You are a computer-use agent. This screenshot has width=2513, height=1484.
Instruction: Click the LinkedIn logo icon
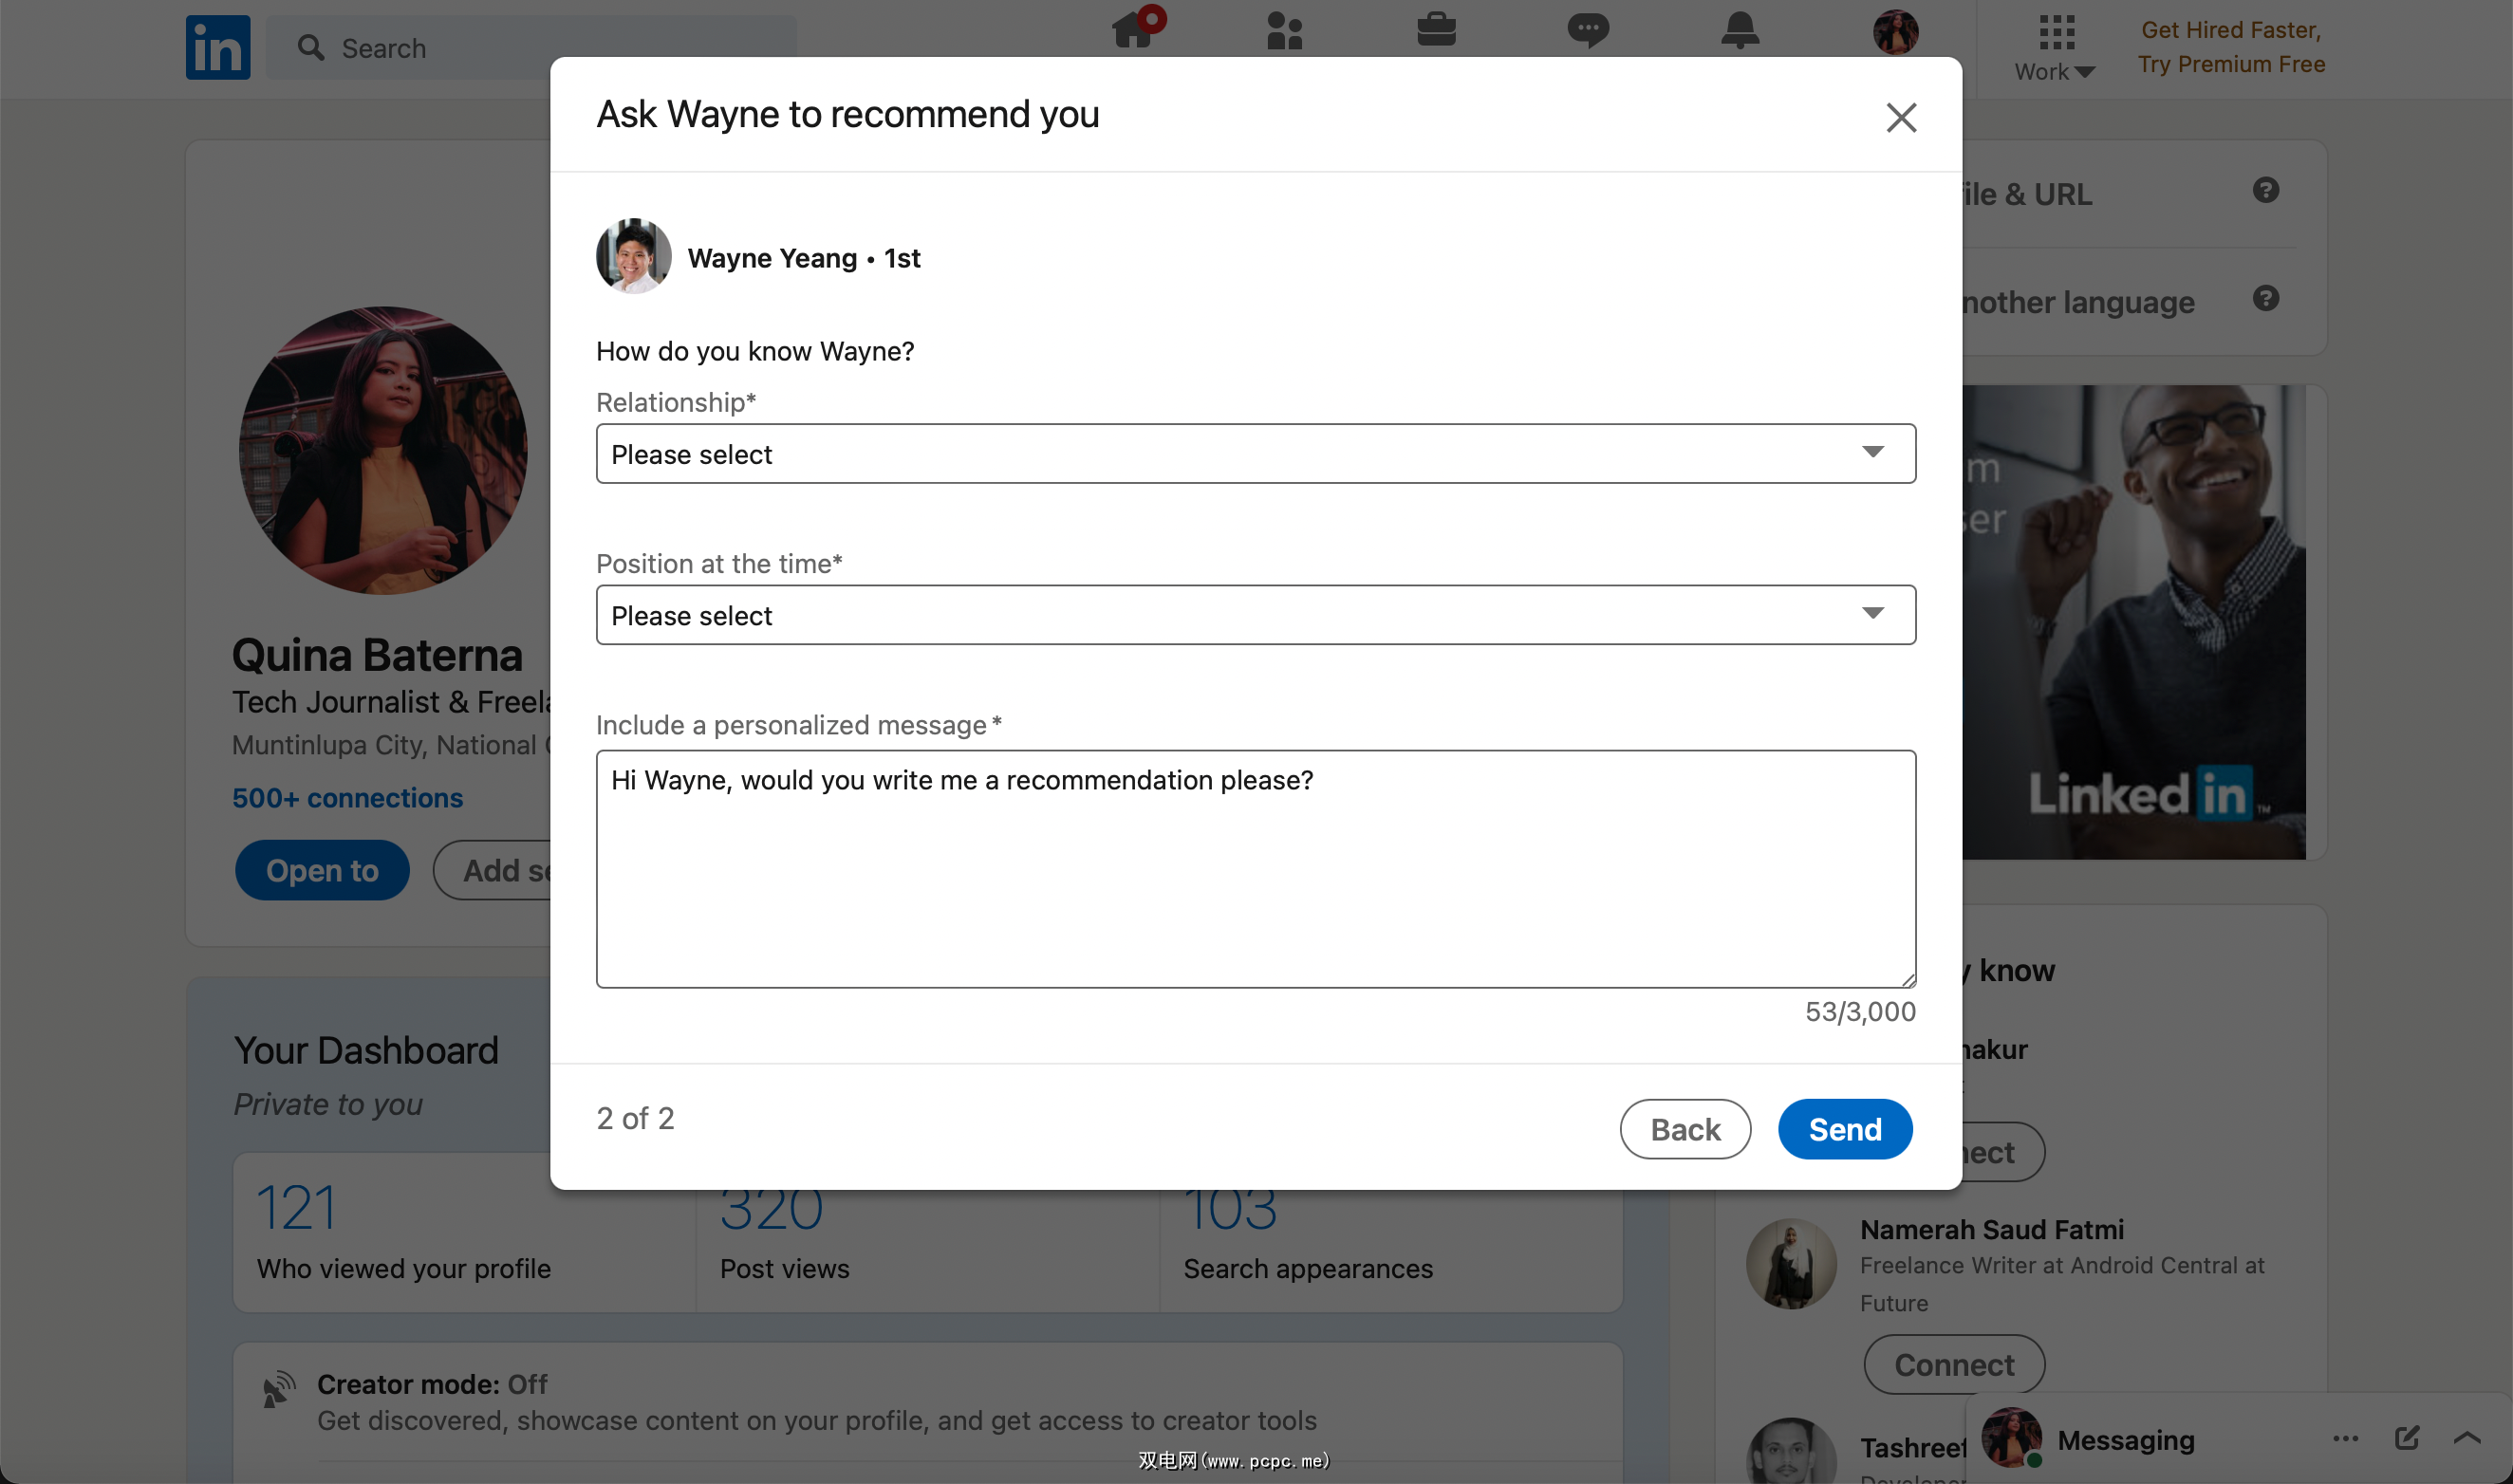(x=217, y=47)
